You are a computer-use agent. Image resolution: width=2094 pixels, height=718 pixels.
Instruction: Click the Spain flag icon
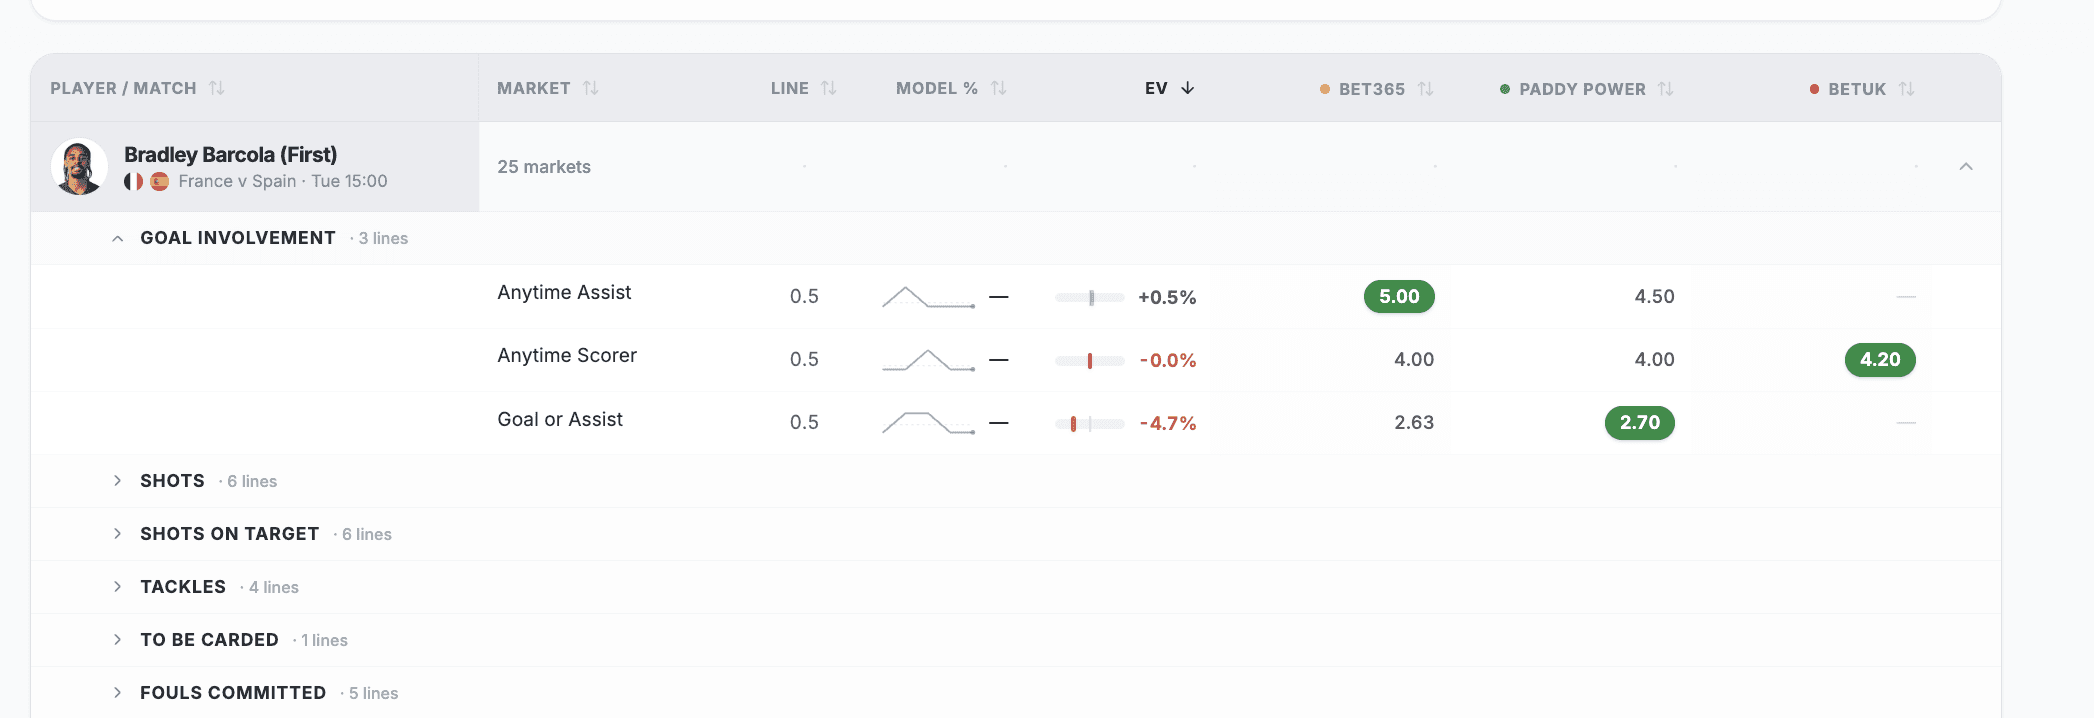point(159,181)
